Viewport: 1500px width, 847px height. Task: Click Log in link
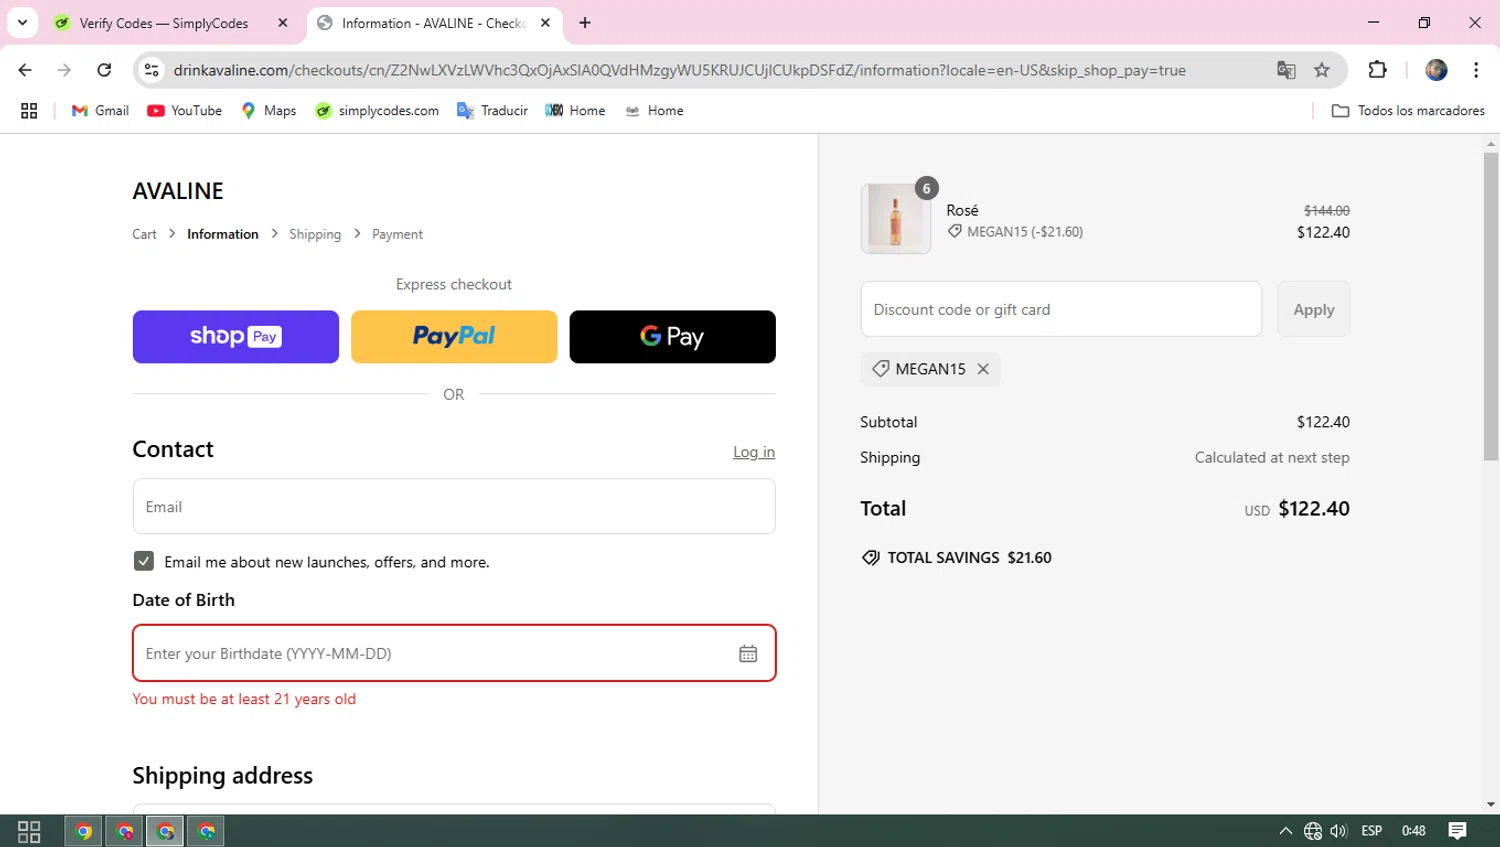click(754, 452)
